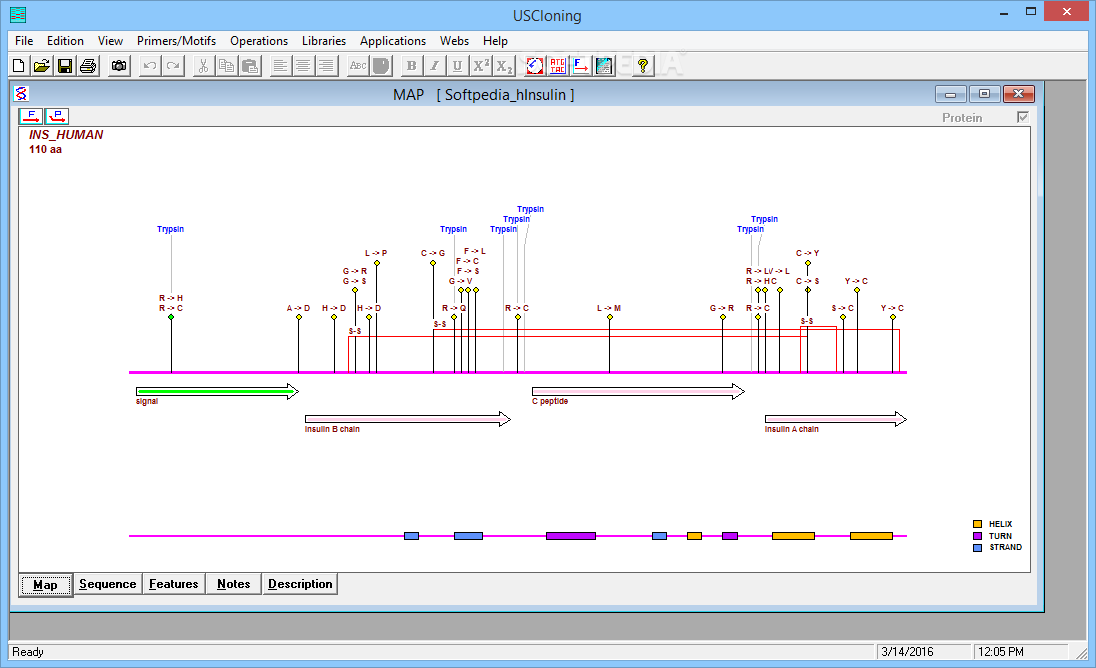Align text left
Viewport: 1096px width, 668px height.
point(280,66)
